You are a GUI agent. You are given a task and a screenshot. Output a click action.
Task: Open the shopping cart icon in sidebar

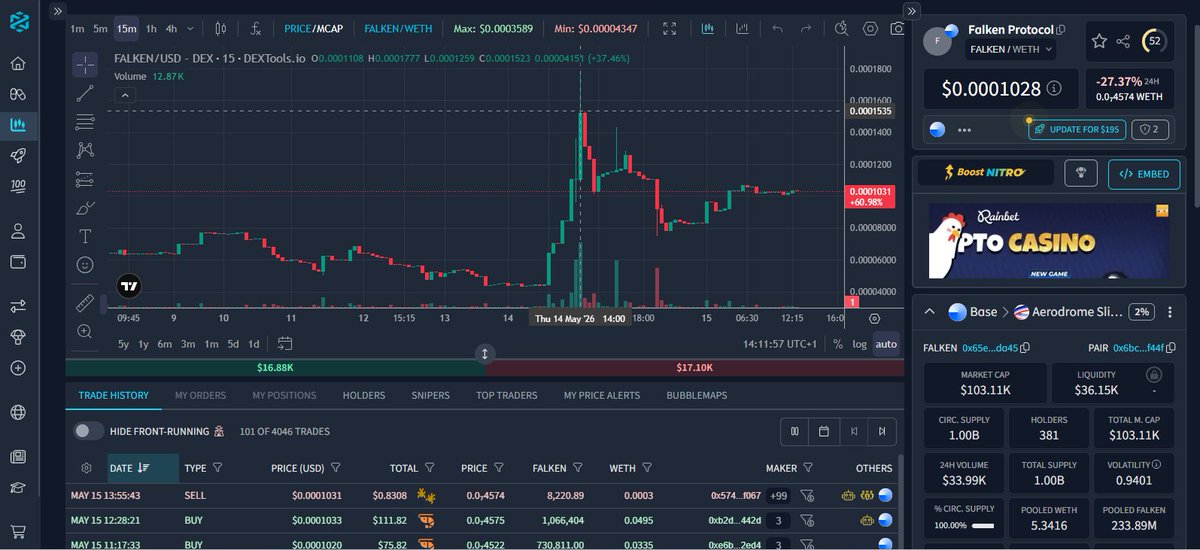18,531
